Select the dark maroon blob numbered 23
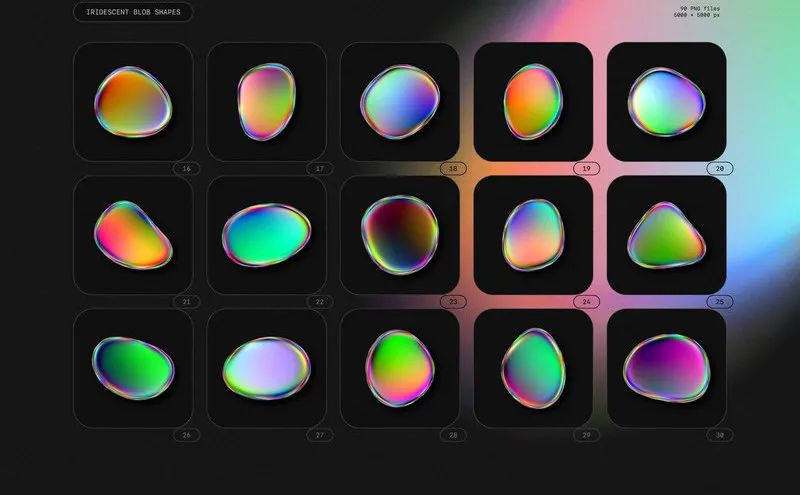Viewport: 800px width, 495px height. click(x=399, y=235)
